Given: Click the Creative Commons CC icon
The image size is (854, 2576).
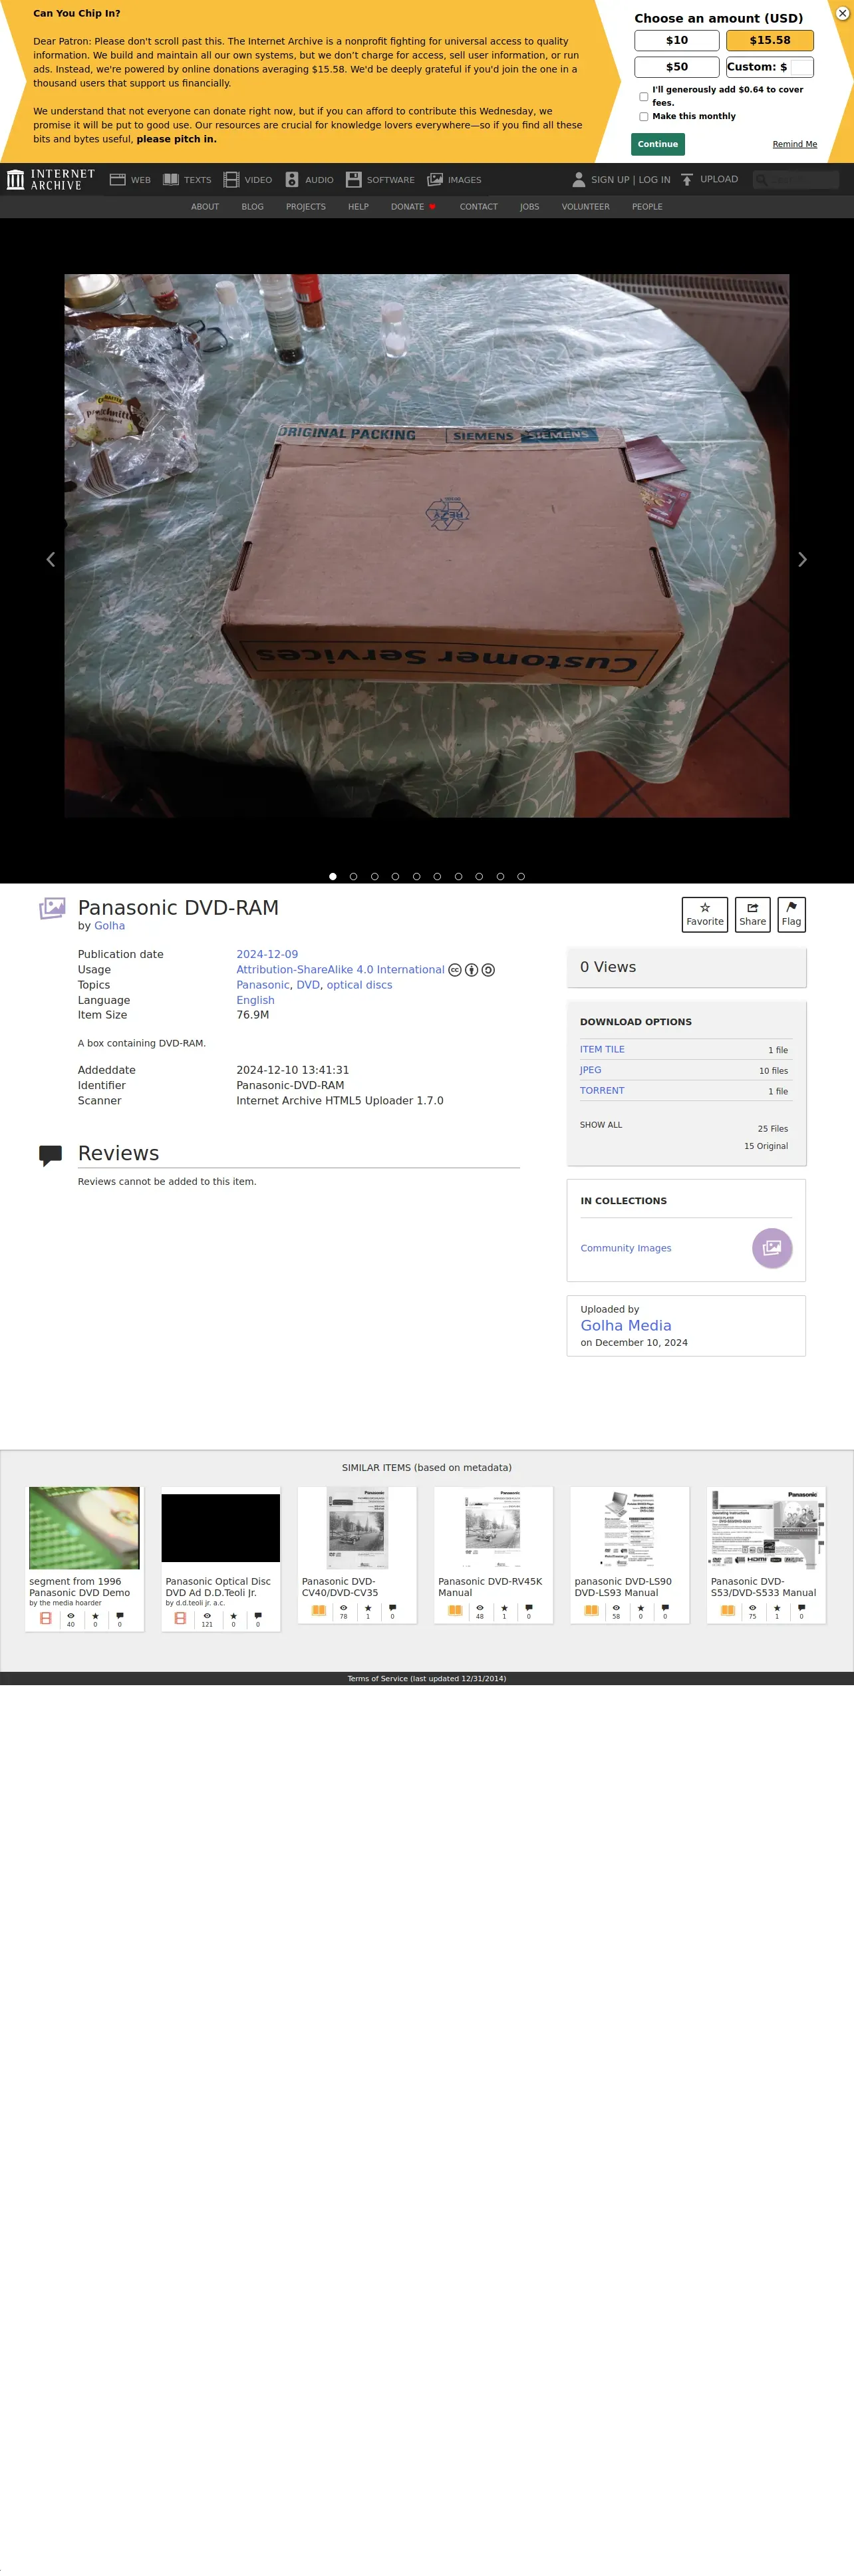Looking at the screenshot, I should [455, 970].
